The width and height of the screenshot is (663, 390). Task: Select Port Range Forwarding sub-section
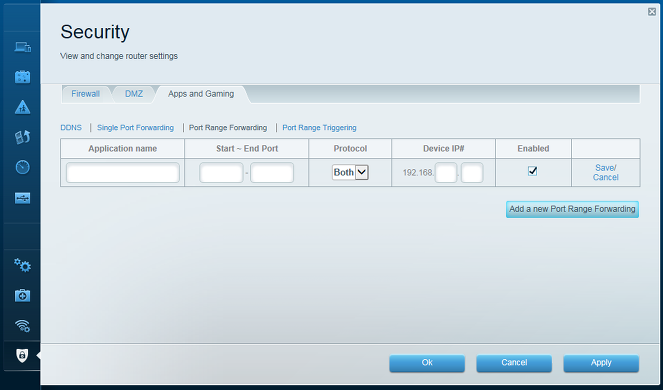[x=228, y=127]
